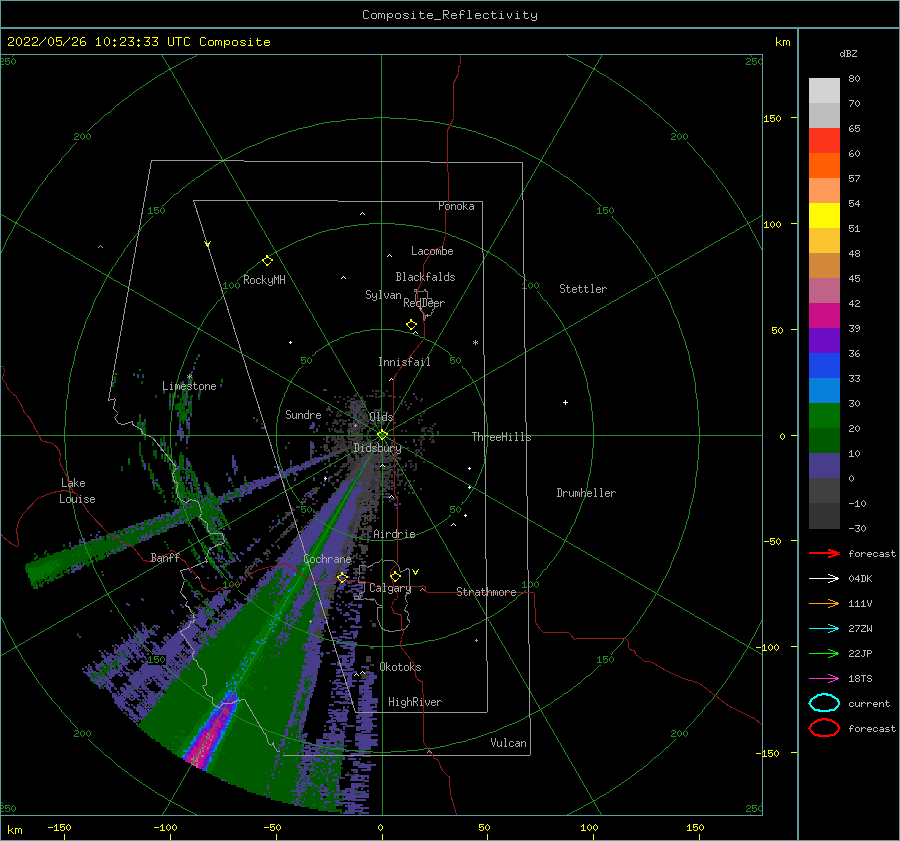The width and height of the screenshot is (900, 841).
Task: Click the 36-39 dBZ purple swatch
Action: pyautogui.click(x=824, y=341)
